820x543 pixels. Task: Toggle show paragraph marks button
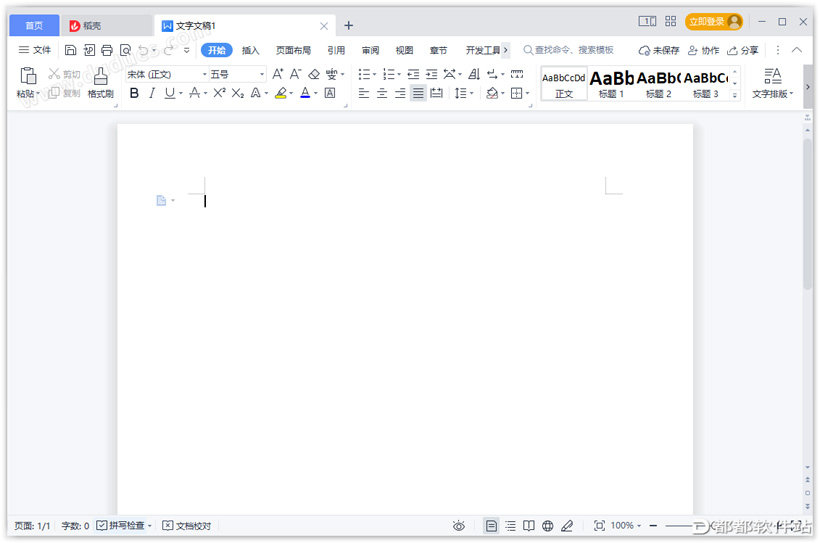492,74
